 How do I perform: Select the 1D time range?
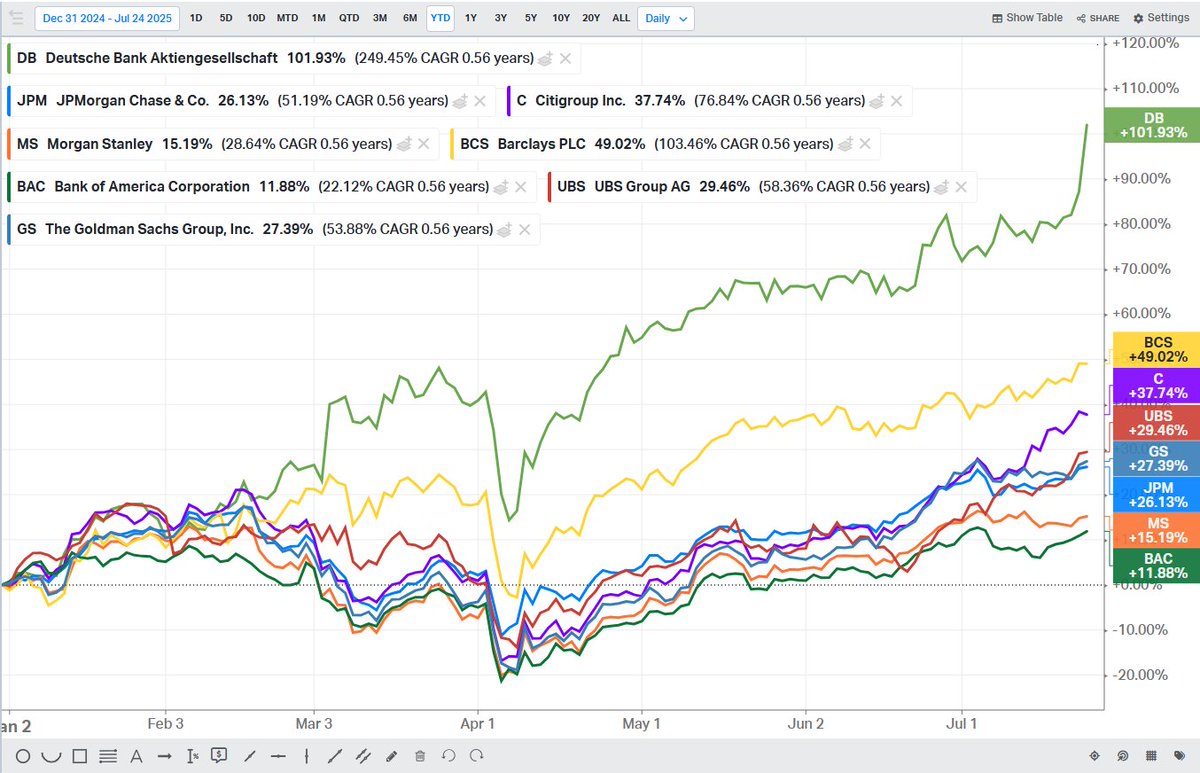[x=196, y=18]
